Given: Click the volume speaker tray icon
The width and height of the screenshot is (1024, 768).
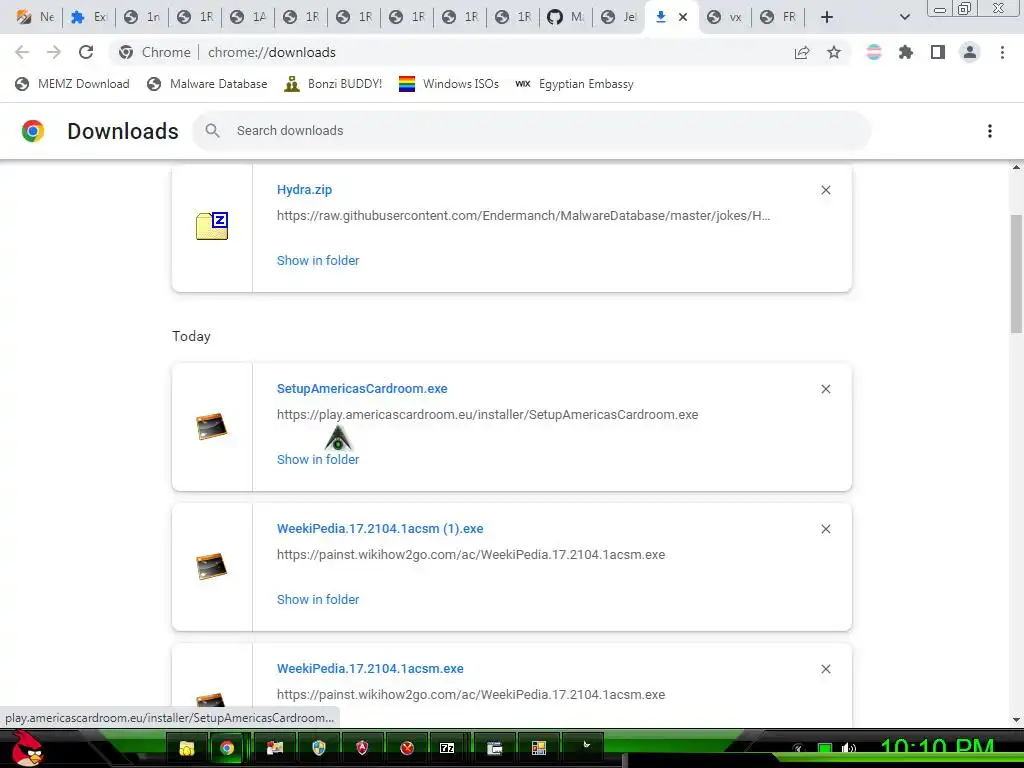Looking at the screenshot, I should [x=849, y=749].
